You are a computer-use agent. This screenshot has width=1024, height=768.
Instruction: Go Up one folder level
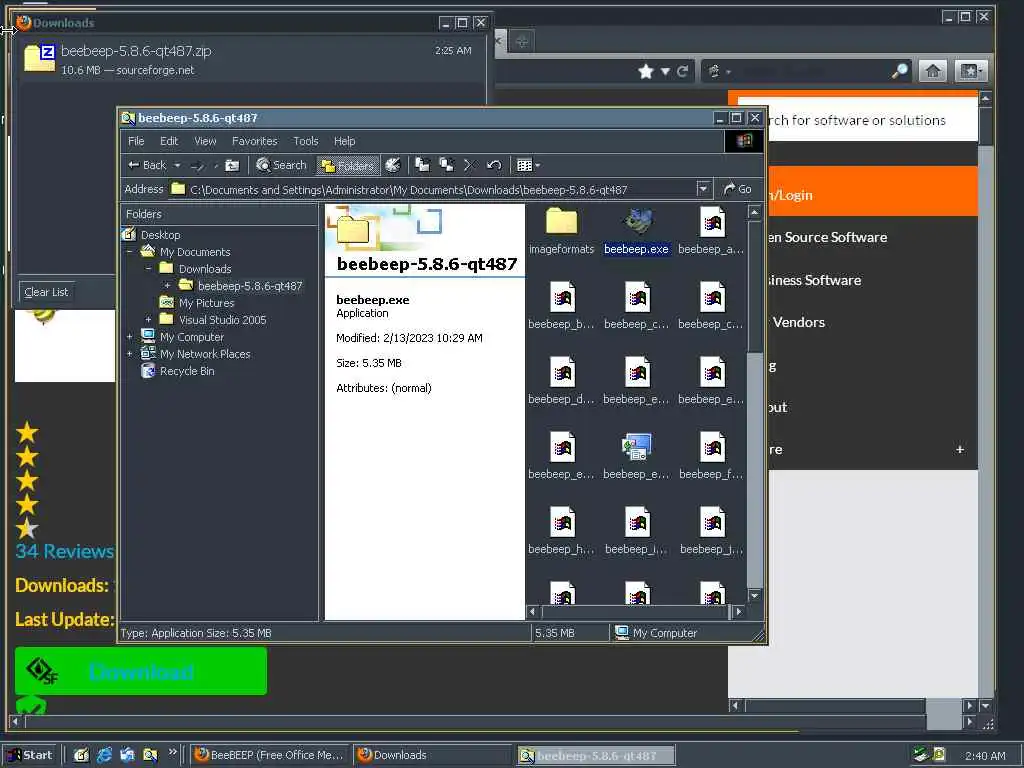click(x=232, y=165)
